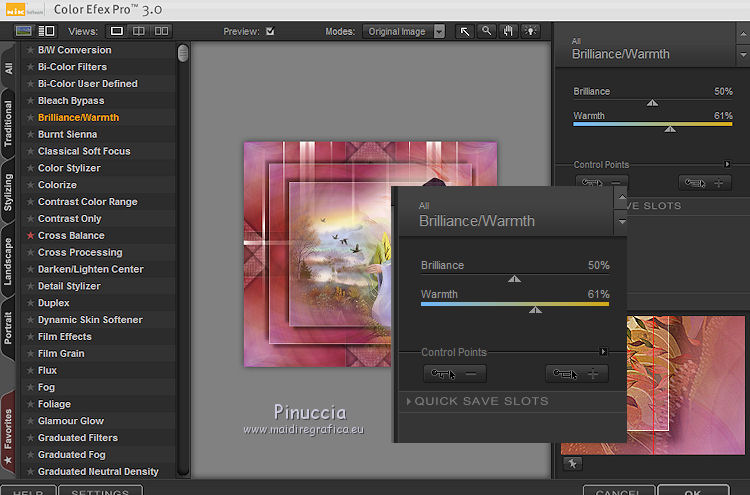Add a plus control point in enlarged panel
The width and height of the screenshot is (750, 495).
point(577,374)
